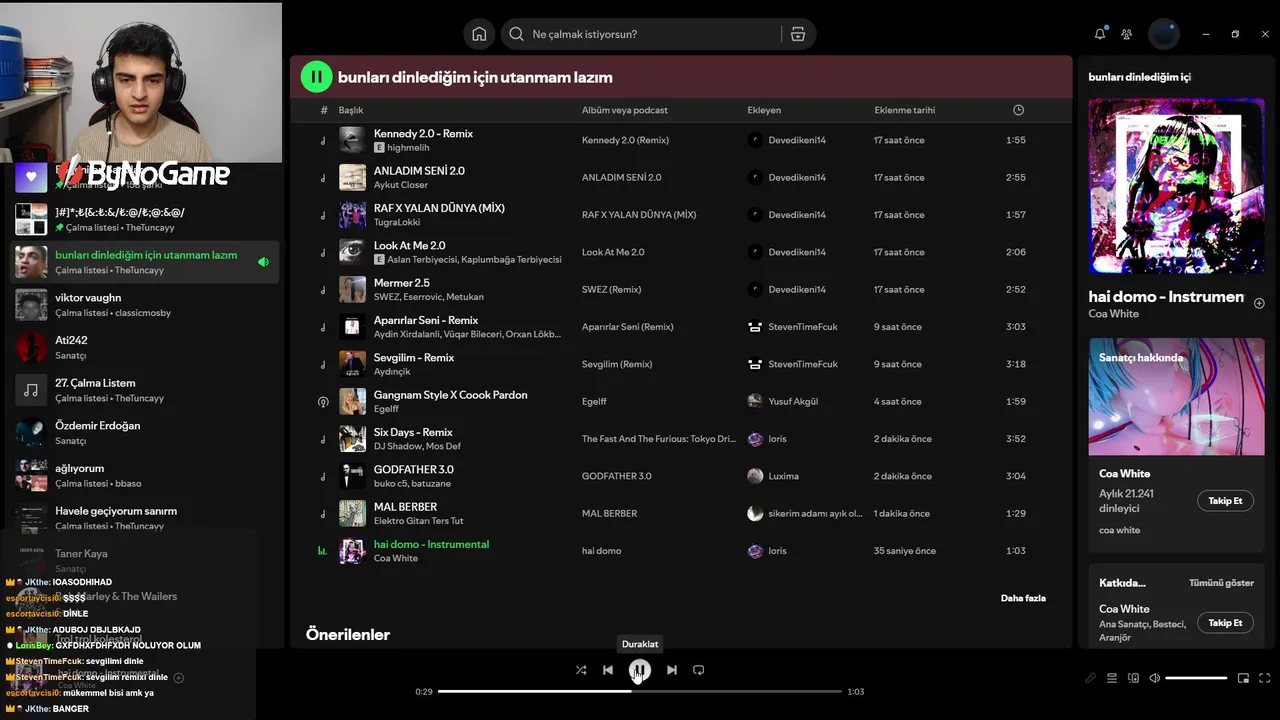
Task: Click the now playing album artwork
Action: [x=1176, y=186]
